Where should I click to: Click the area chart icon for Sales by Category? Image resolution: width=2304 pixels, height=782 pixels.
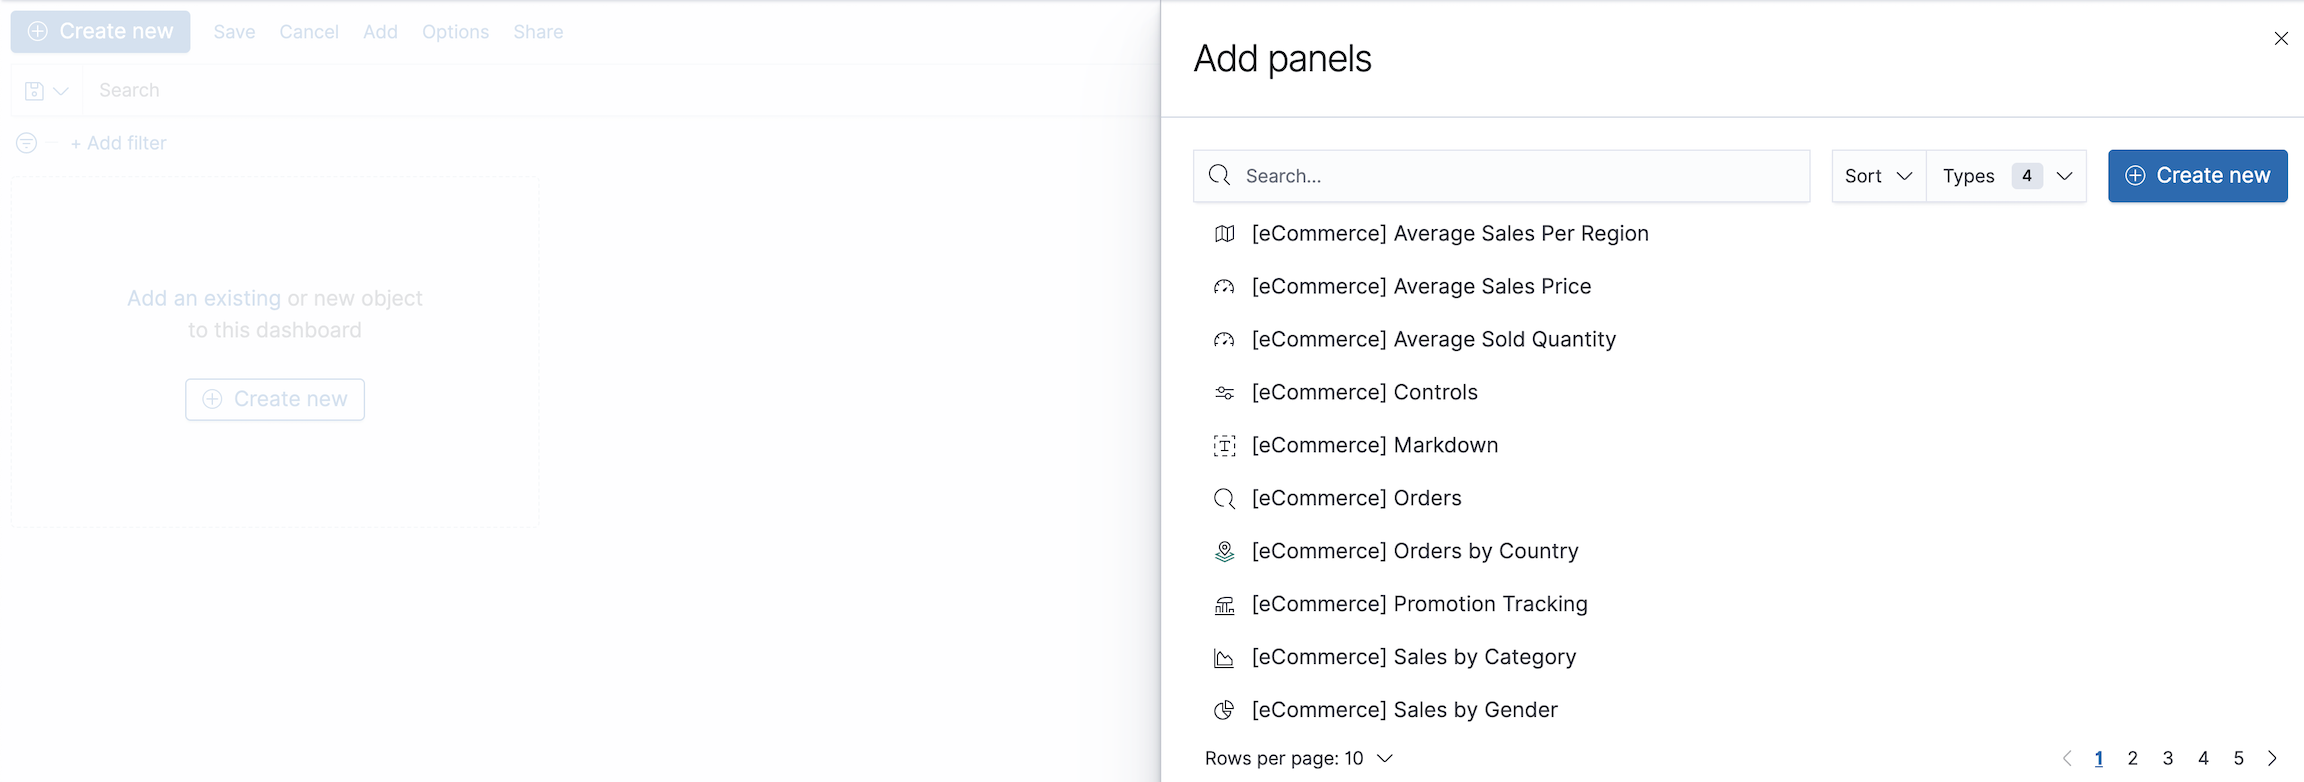(x=1224, y=657)
